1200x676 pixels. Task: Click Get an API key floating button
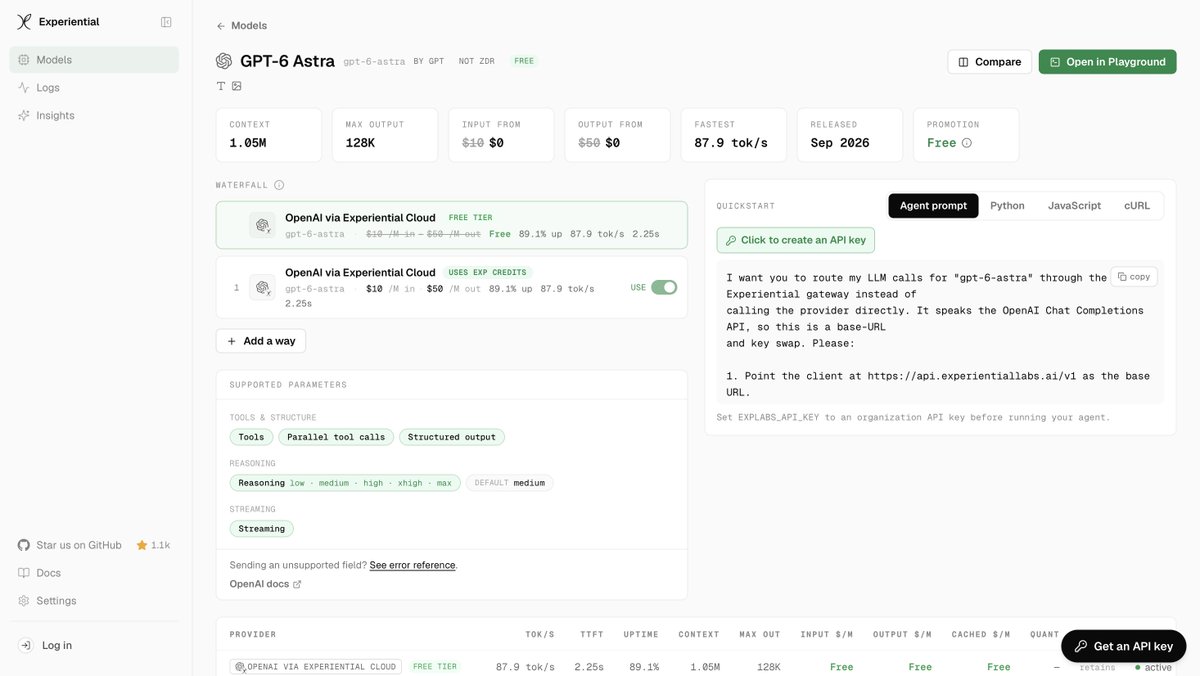click(x=1124, y=647)
